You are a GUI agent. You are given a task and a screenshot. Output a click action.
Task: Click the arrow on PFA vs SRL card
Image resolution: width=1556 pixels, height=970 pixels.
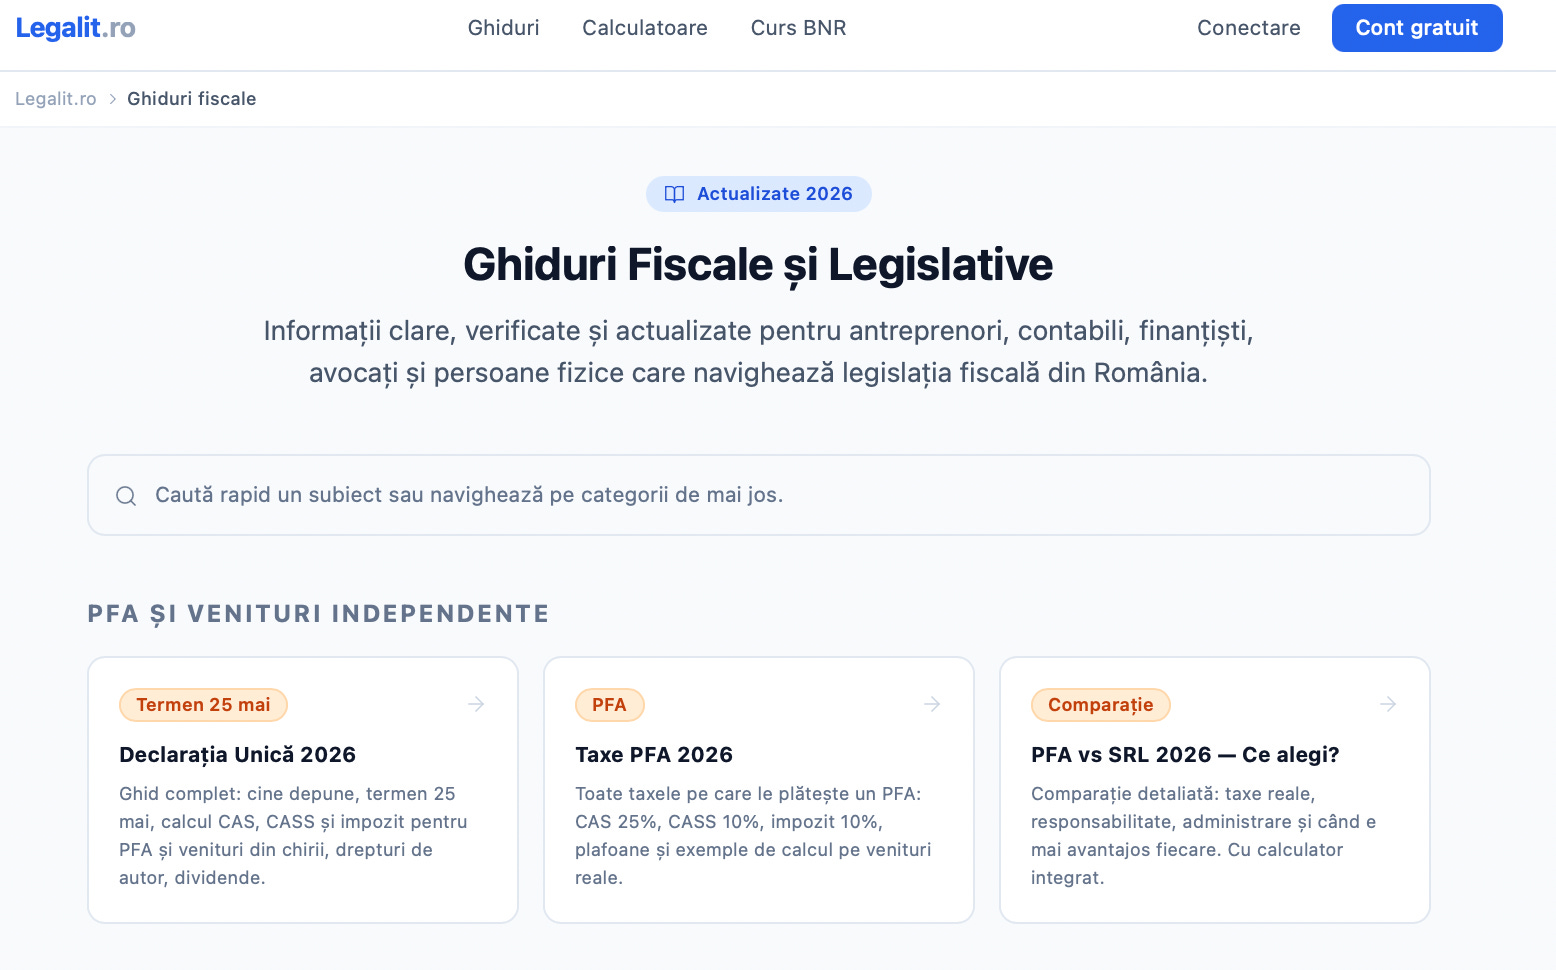(1388, 704)
